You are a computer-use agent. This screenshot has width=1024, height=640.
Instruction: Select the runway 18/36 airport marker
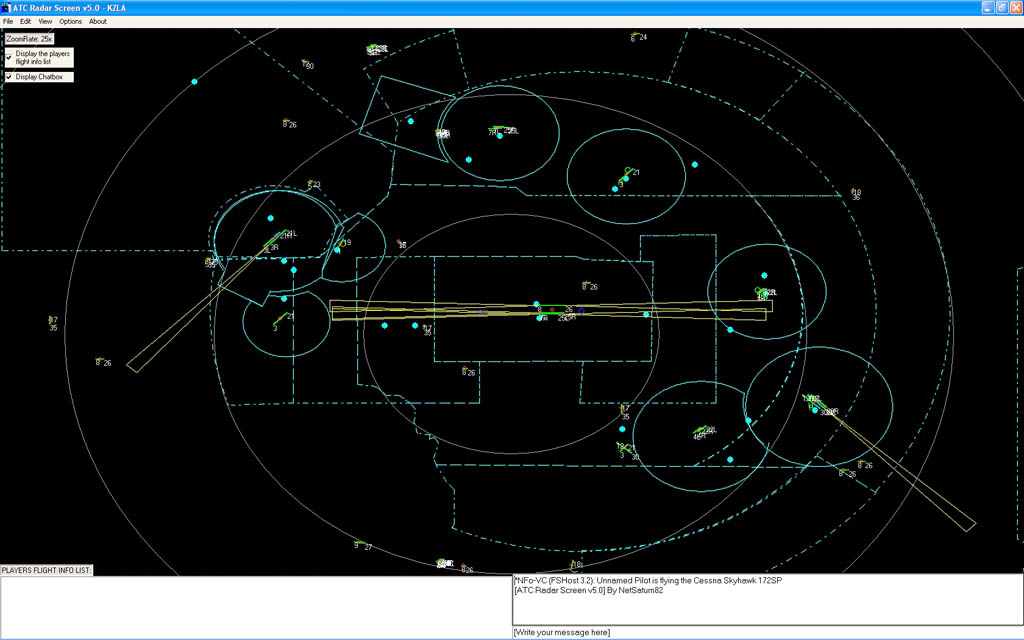coord(855,193)
